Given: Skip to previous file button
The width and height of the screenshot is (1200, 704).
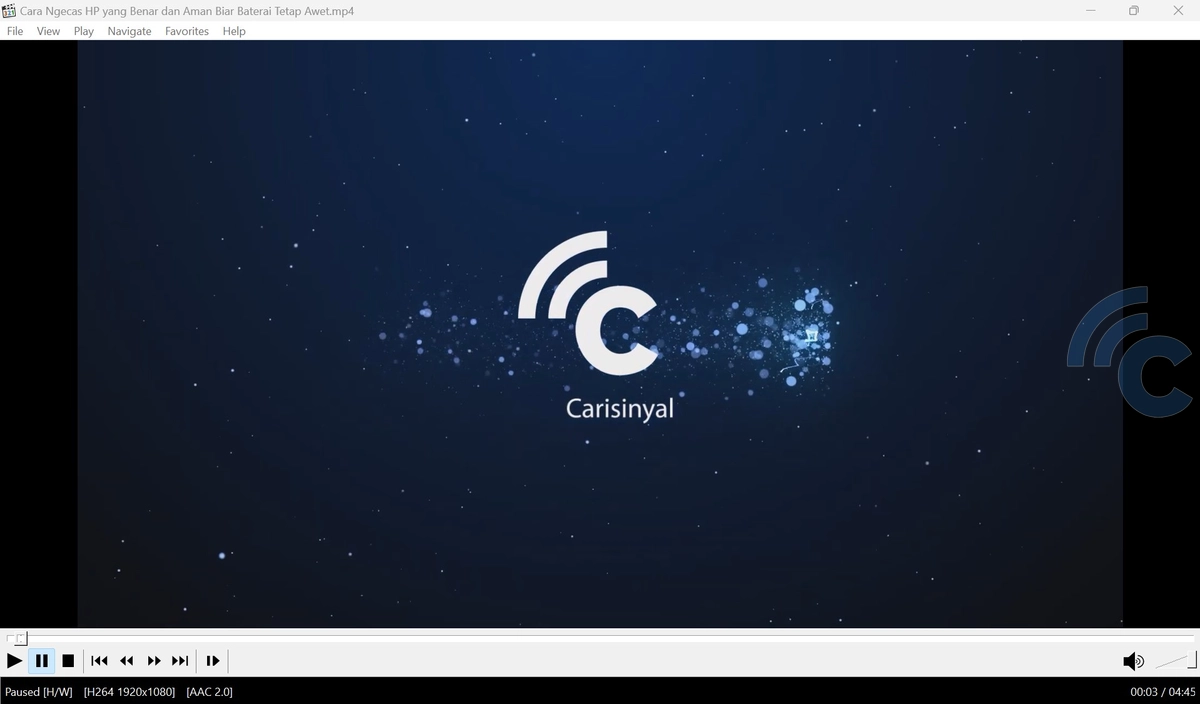Looking at the screenshot, I should (x=99, y=661).
